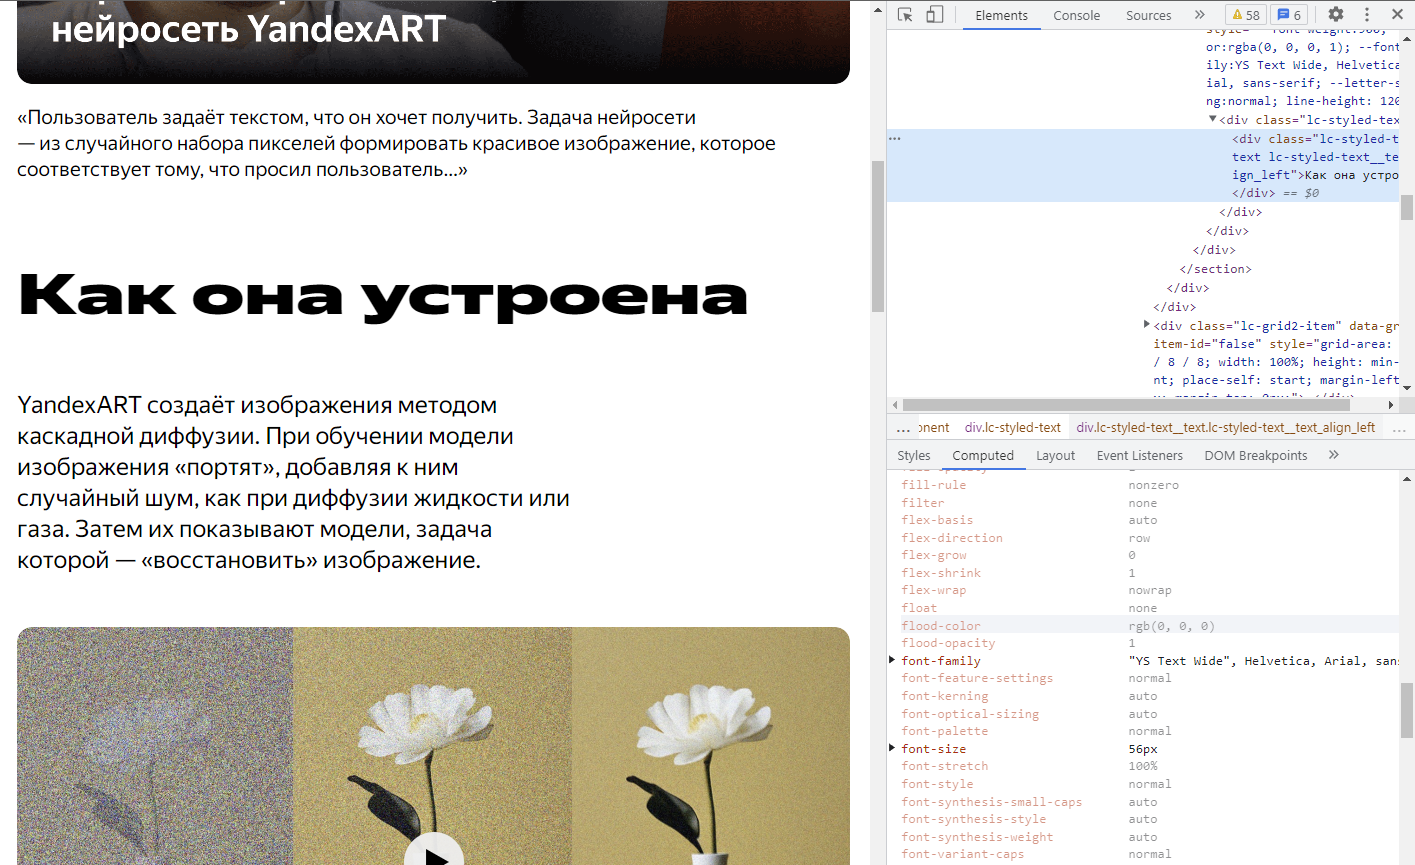Image resolution: width=1415 pixels, height=865 pixels.
Task: Open the DOM Breakpoints tab
Action: pos(1255,455)
